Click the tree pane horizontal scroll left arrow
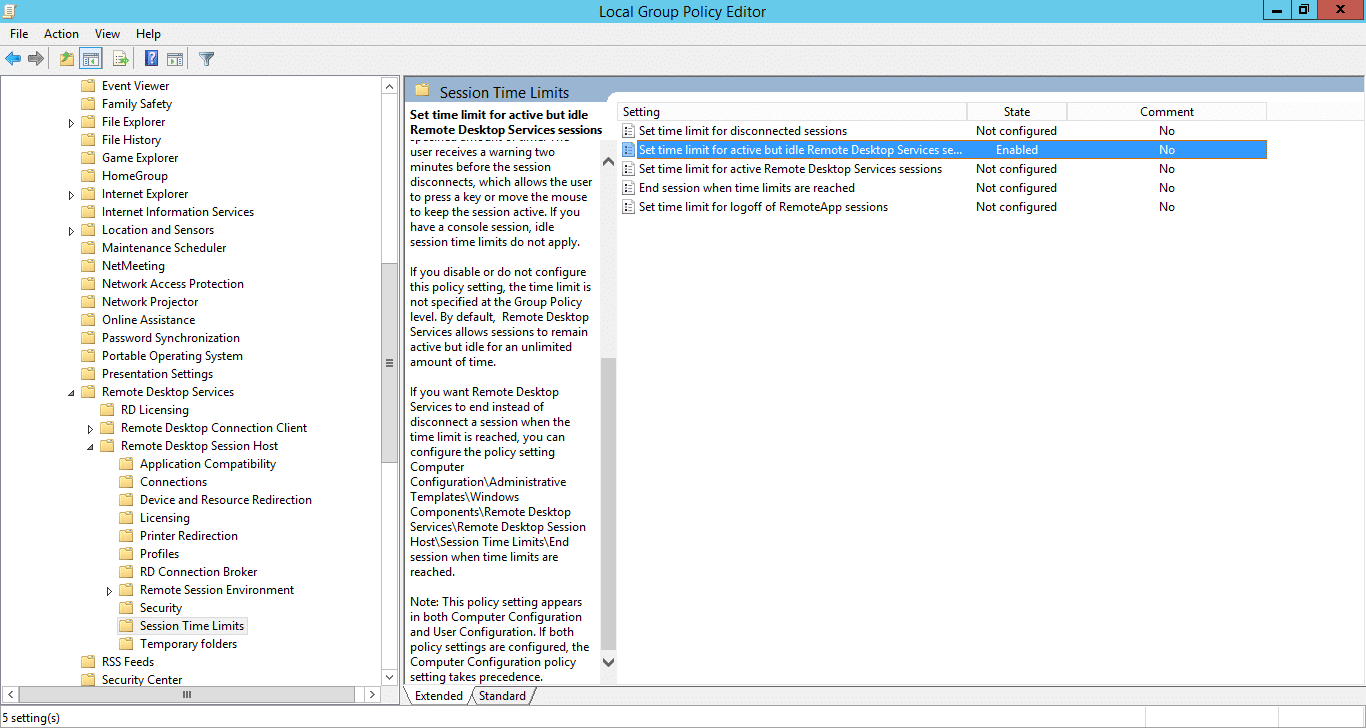The image size is (1366, 728). (9, 694)
